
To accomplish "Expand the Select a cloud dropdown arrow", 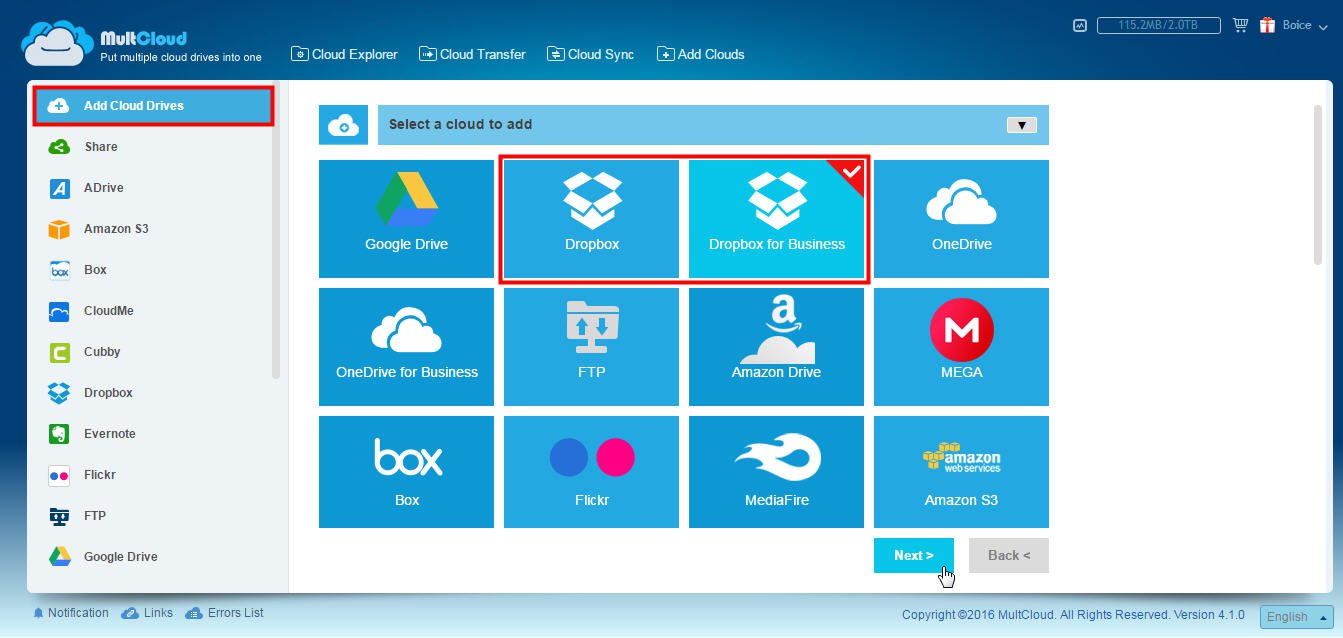I will pyautogui.click(x=1021, y=125).
